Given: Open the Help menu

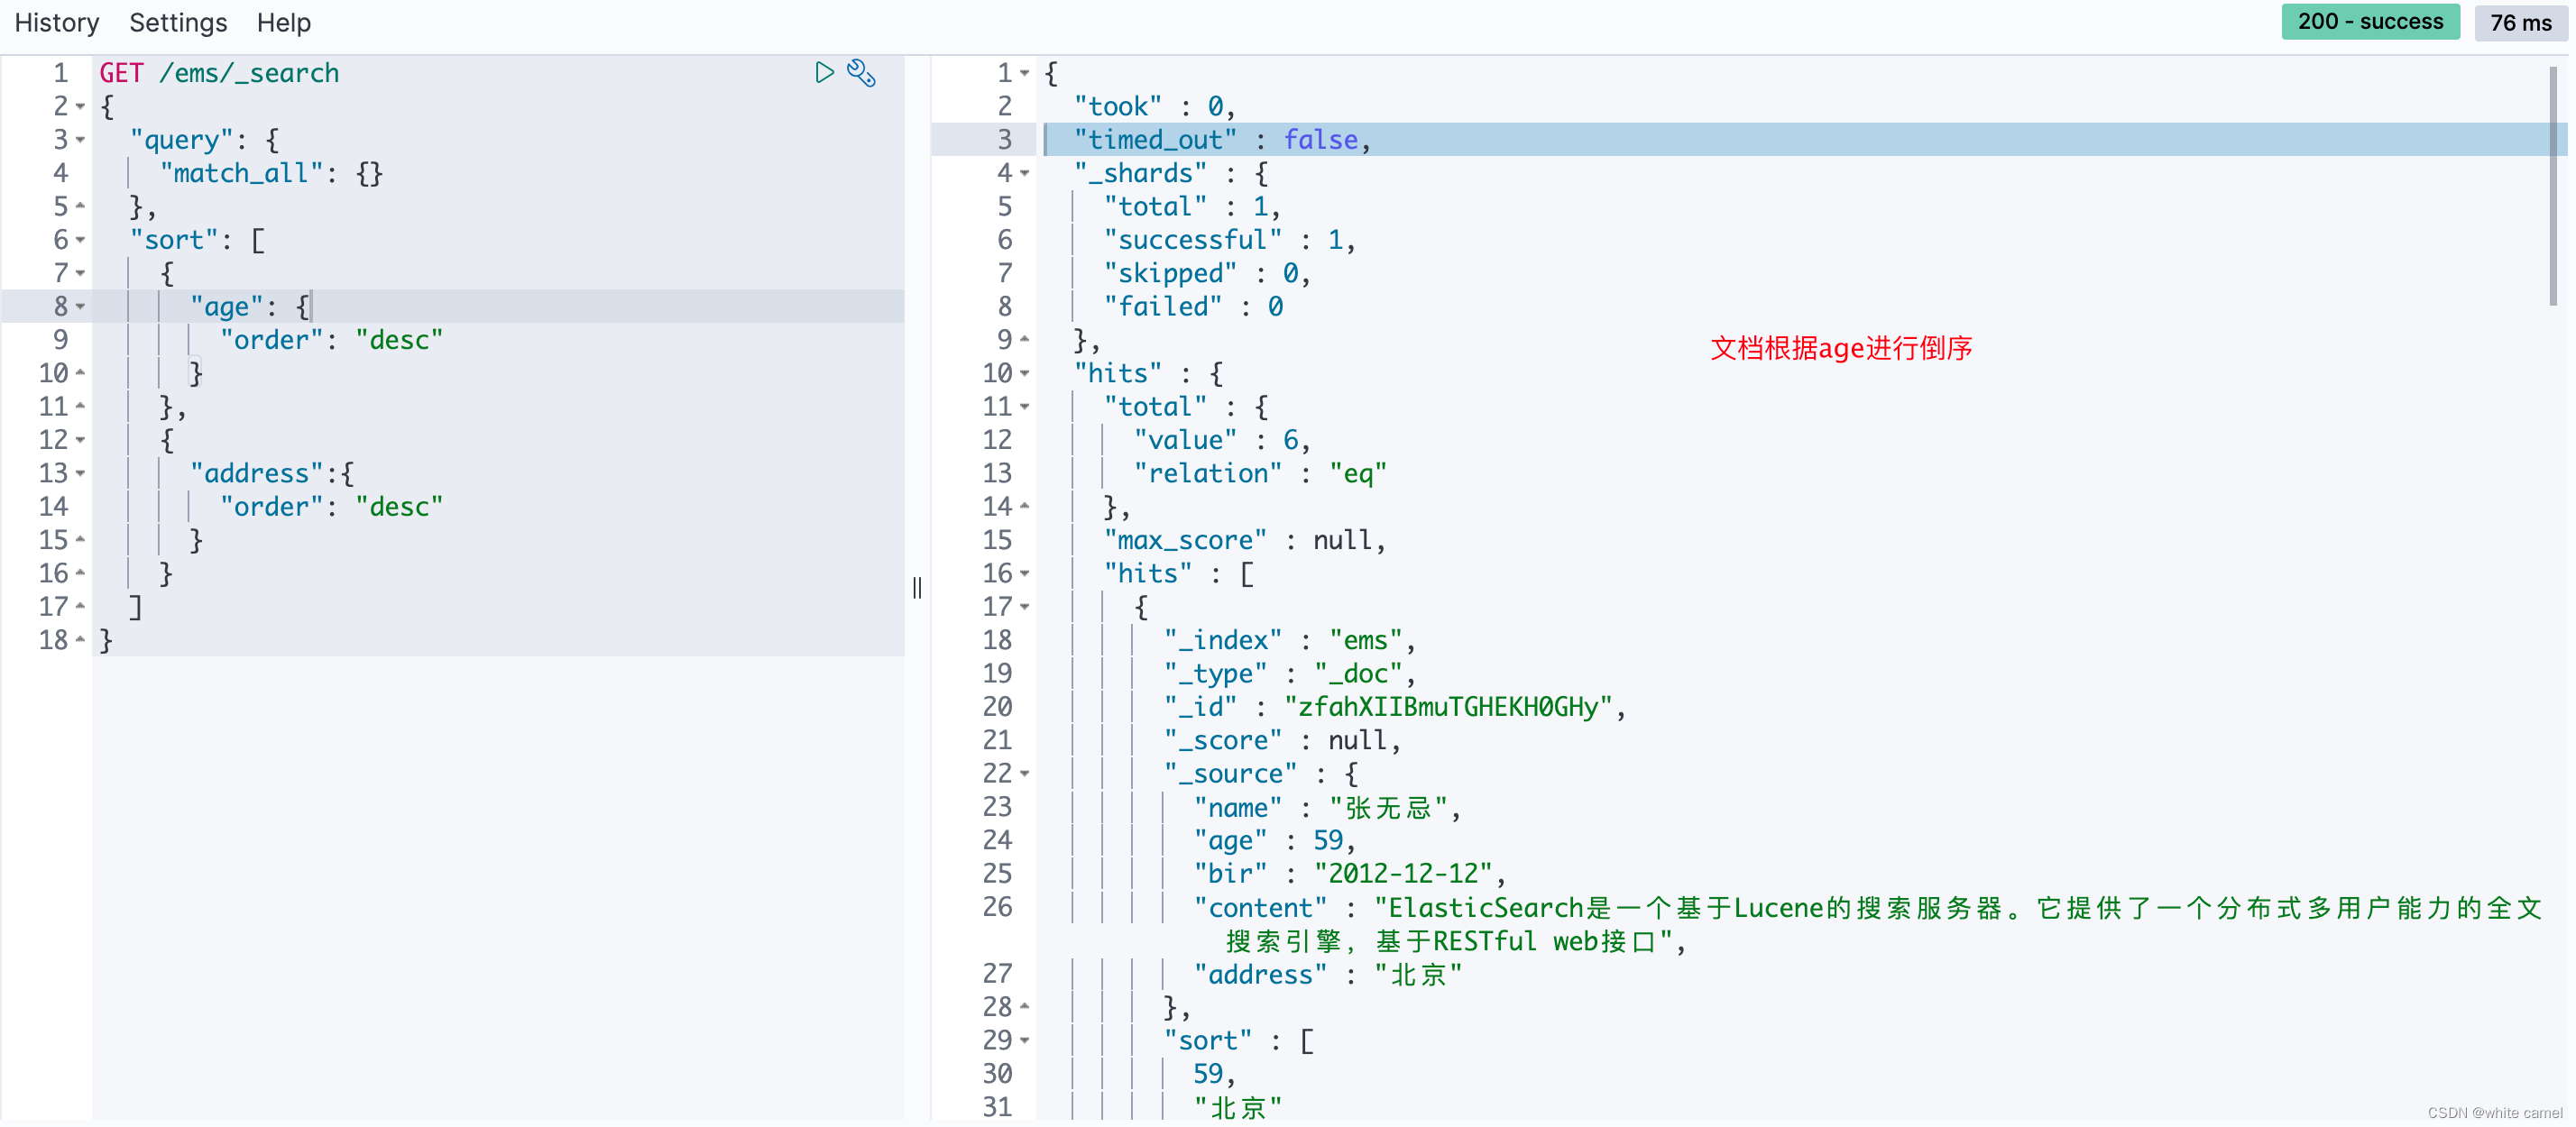Looking at the screenshot, I should point(284,22).
